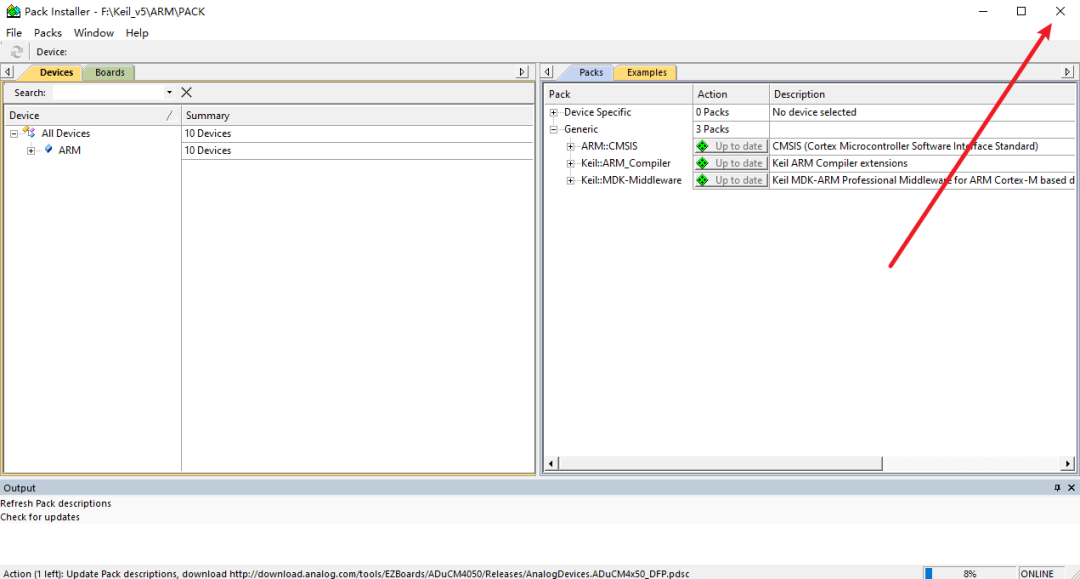1080x579 pixels.
Task: Open the File menu
Action: (14, 32)
